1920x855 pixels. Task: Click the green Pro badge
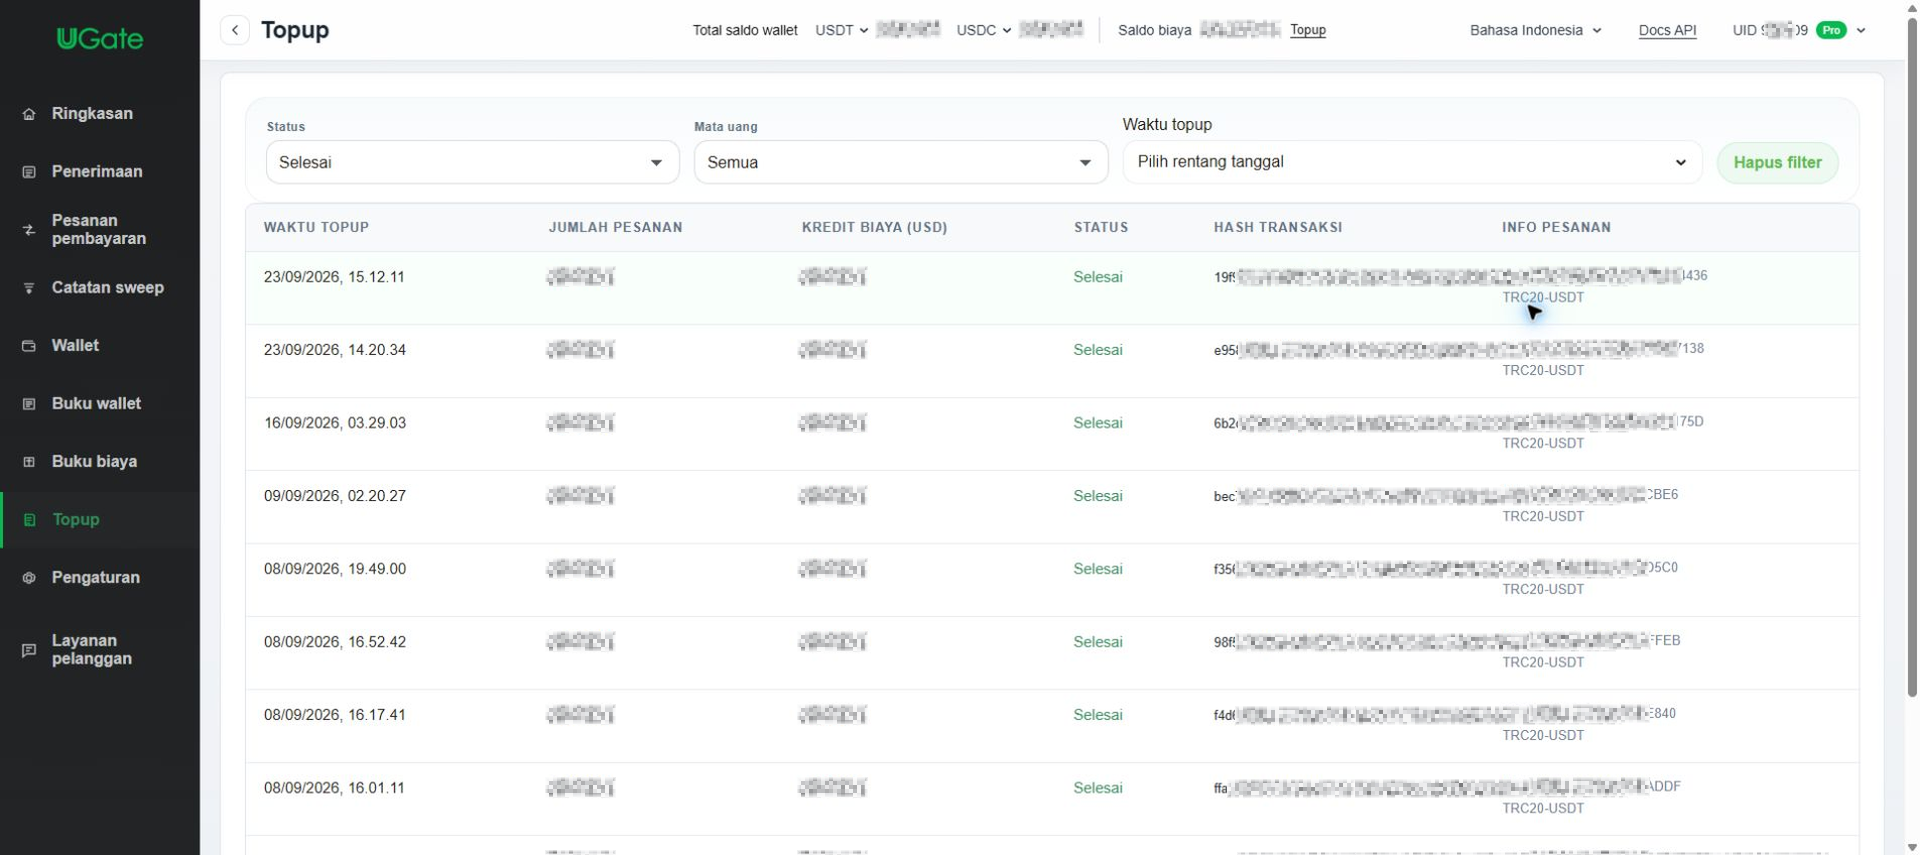pyautogui.click(x=1831, y=30)
